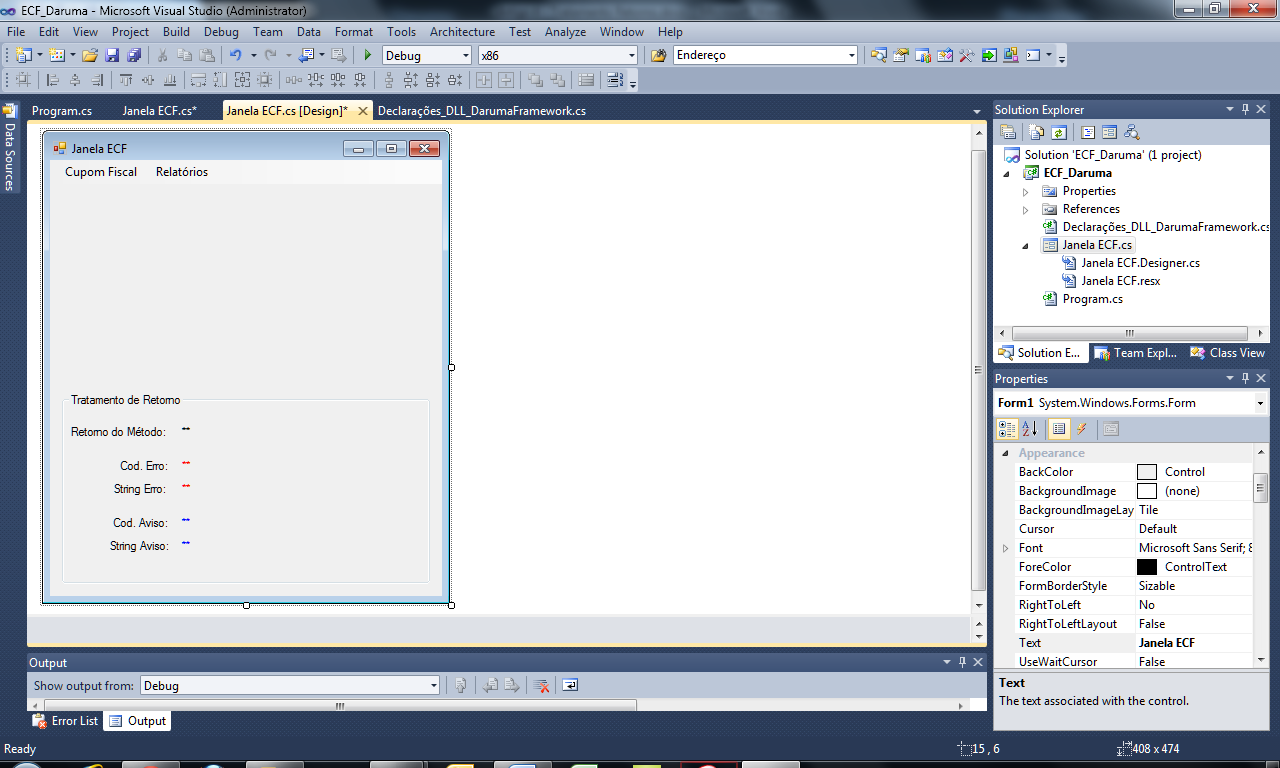Open the Endereço find combo box

pyautogui.click(x=765, y=56)
